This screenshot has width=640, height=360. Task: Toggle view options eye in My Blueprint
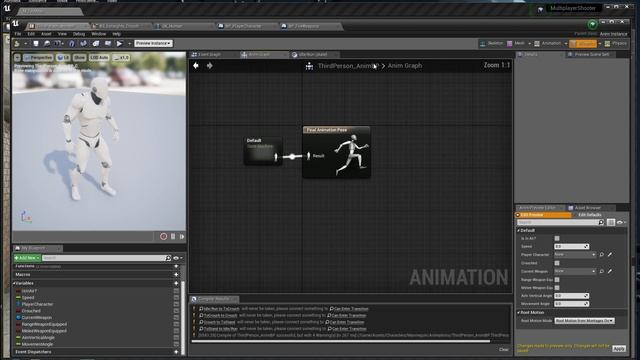[x=177, y=258]
